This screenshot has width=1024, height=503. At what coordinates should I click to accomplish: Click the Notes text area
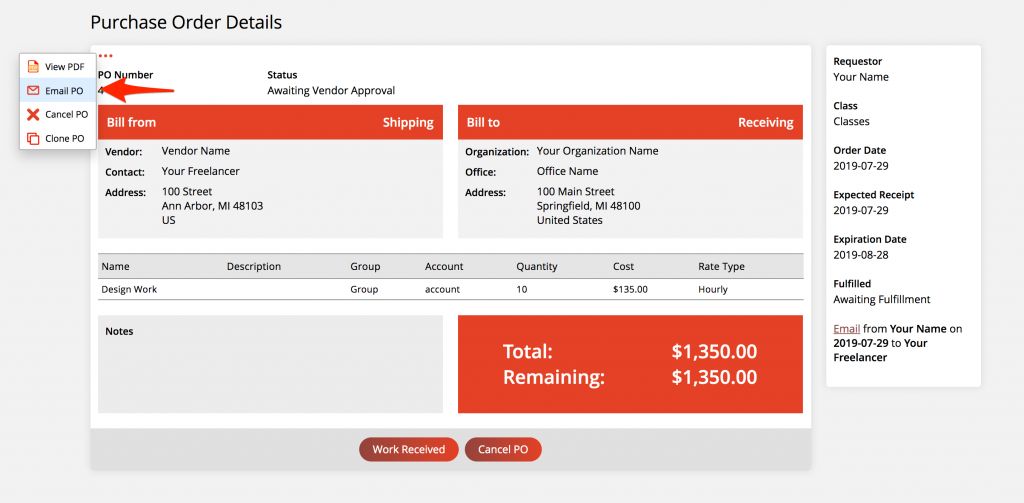point(270,365)
